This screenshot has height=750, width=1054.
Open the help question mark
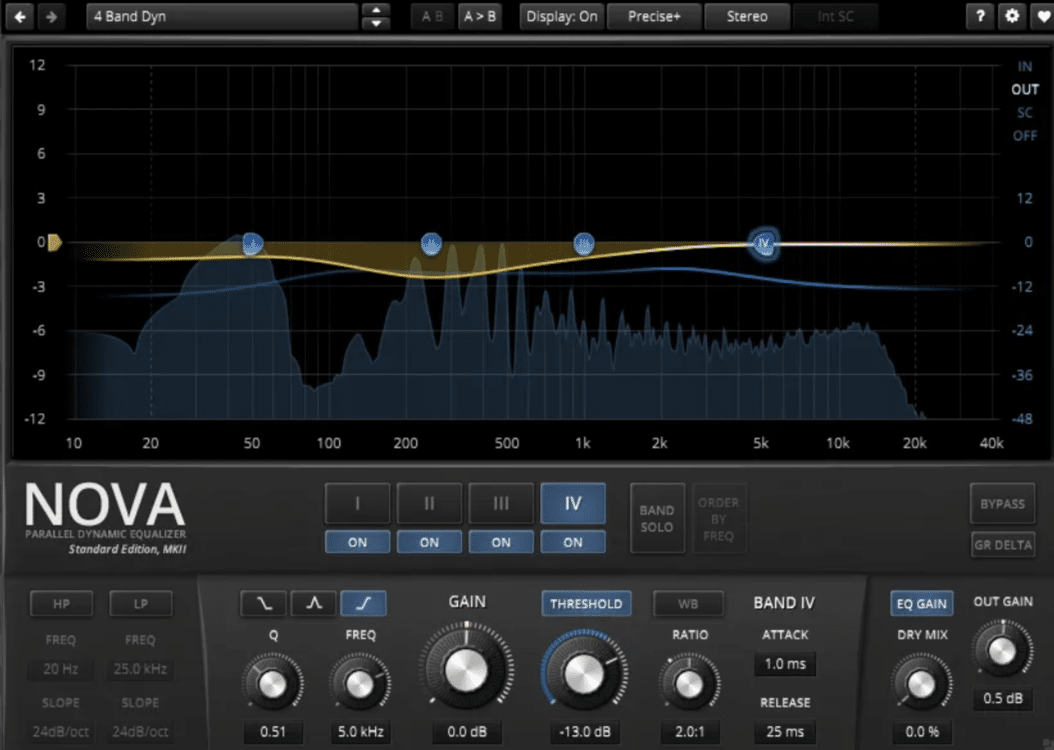(x=979, y=17)
